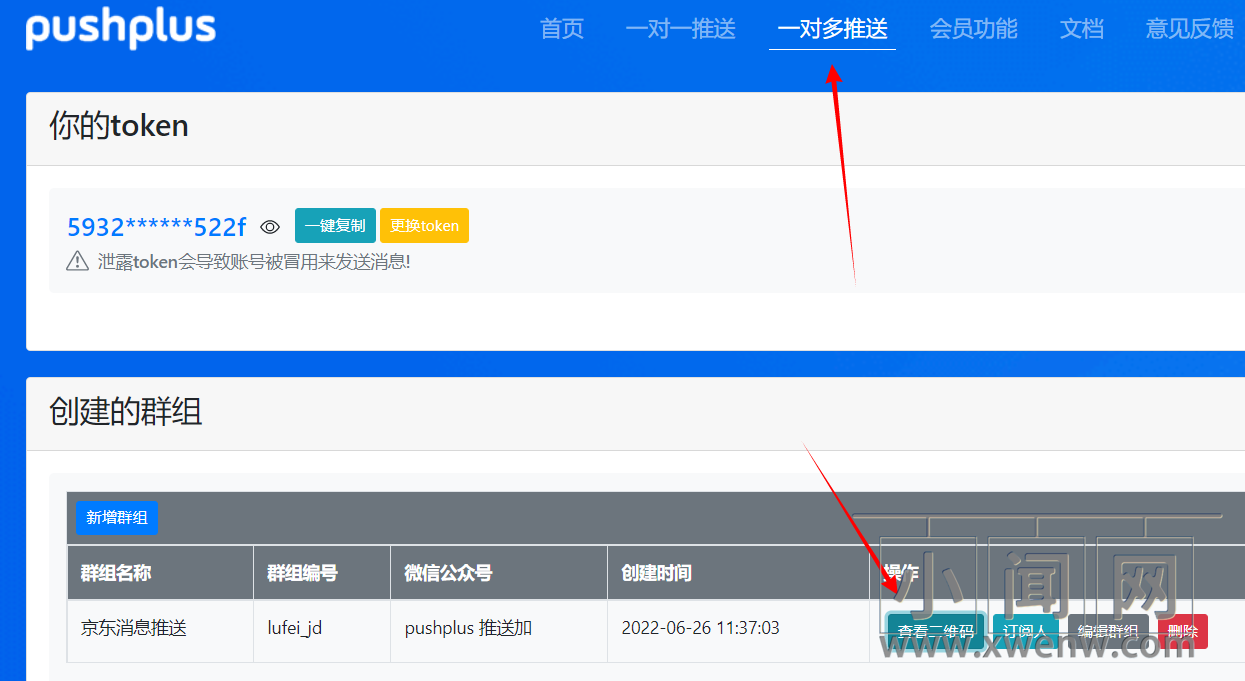Click the warning triangle icon beside token notice
Image resolution: width=1245 pixels, height=681 pixels.
click(x=77, y=261)
